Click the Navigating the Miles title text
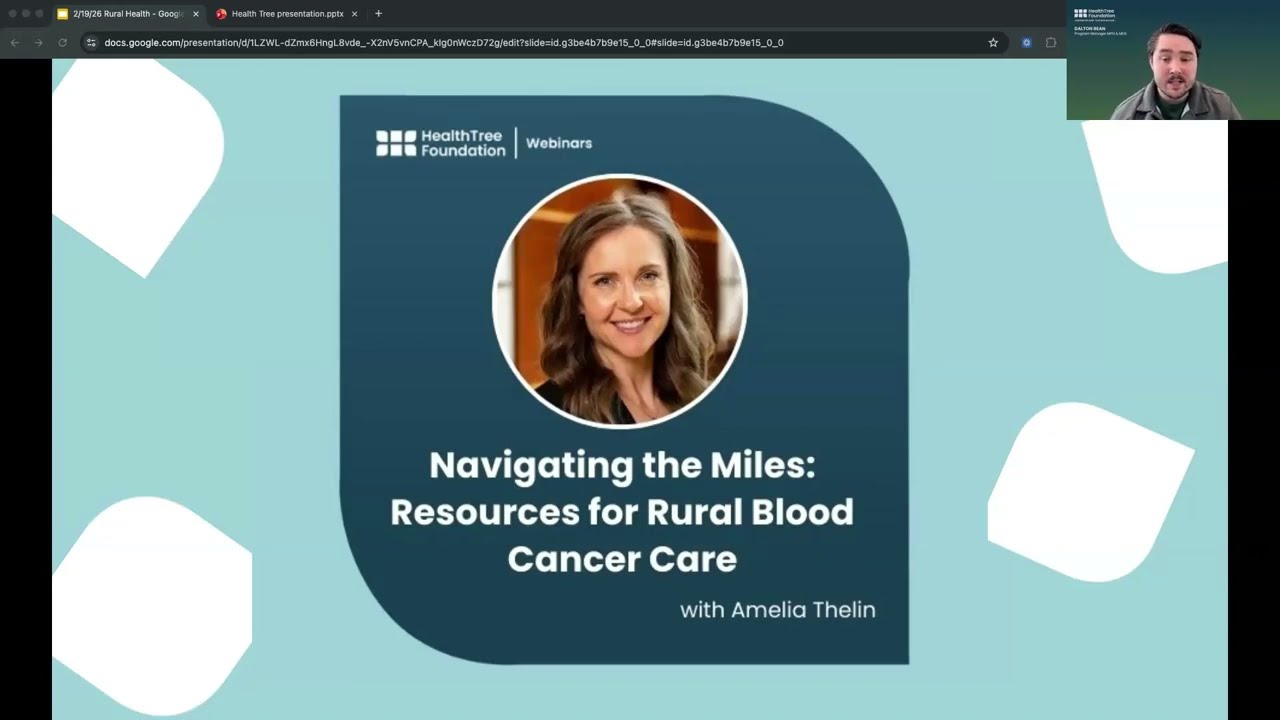Viewport: 1280px width, 720px height. 622,512
